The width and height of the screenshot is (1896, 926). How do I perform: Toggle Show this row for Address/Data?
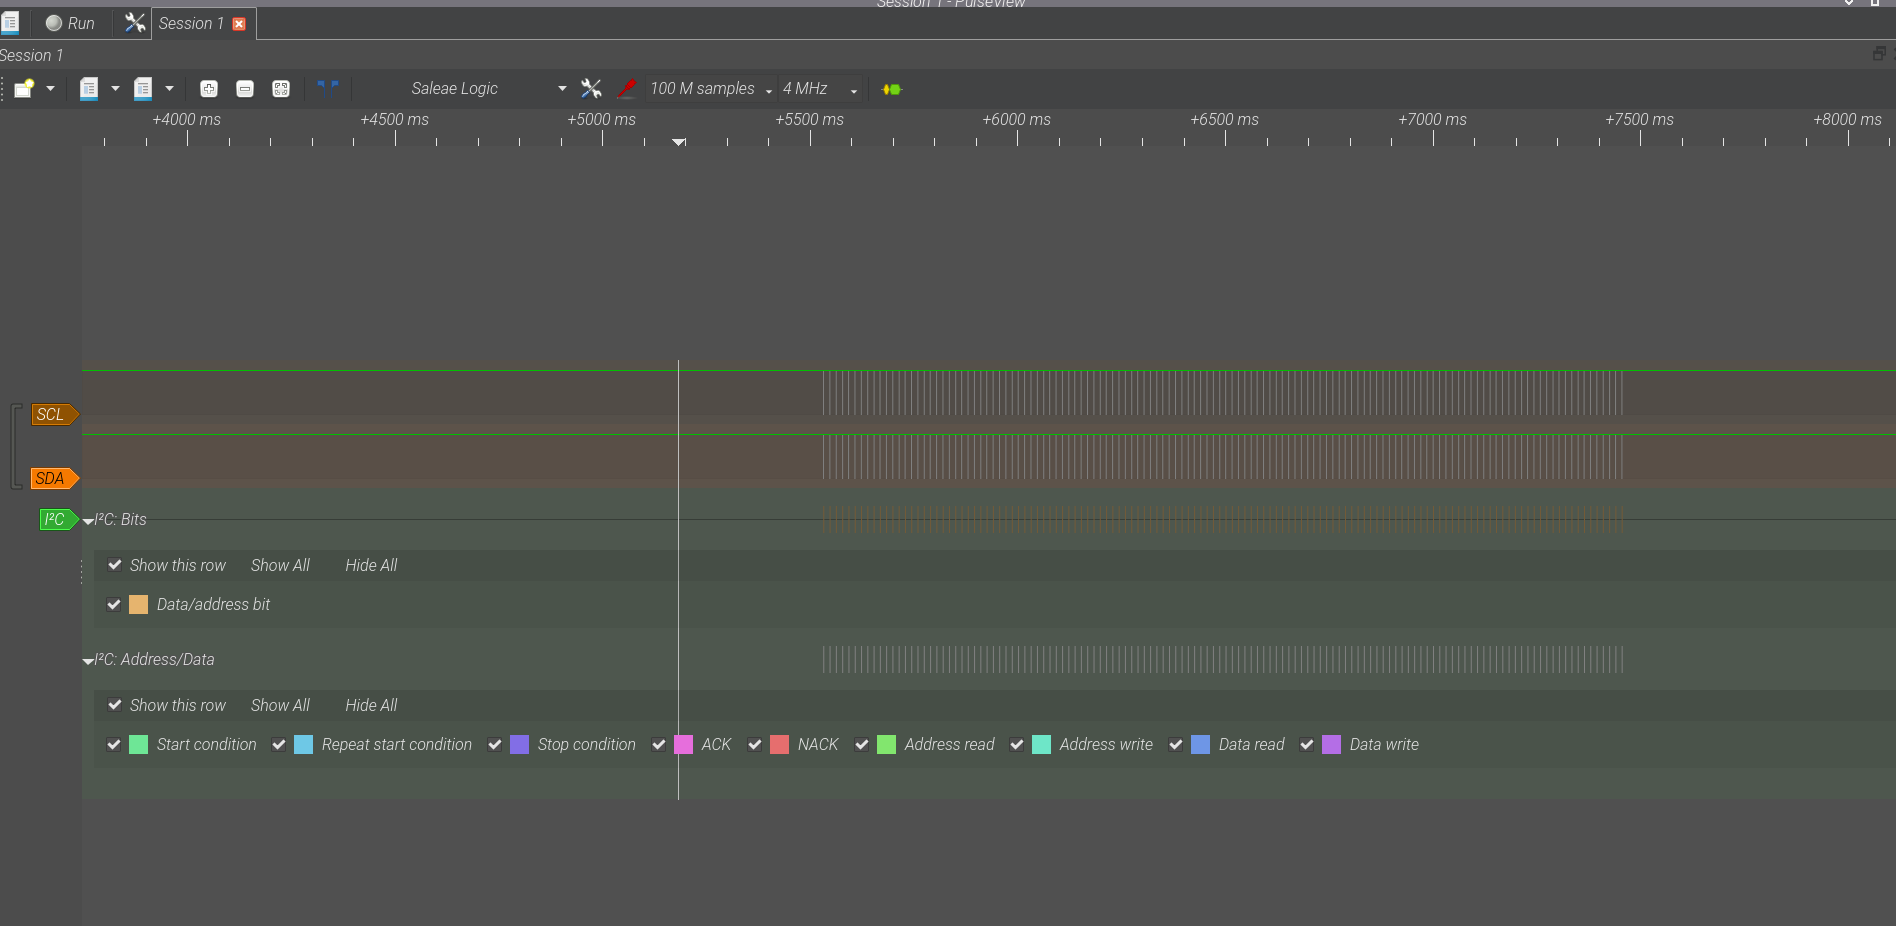point(115,705)
